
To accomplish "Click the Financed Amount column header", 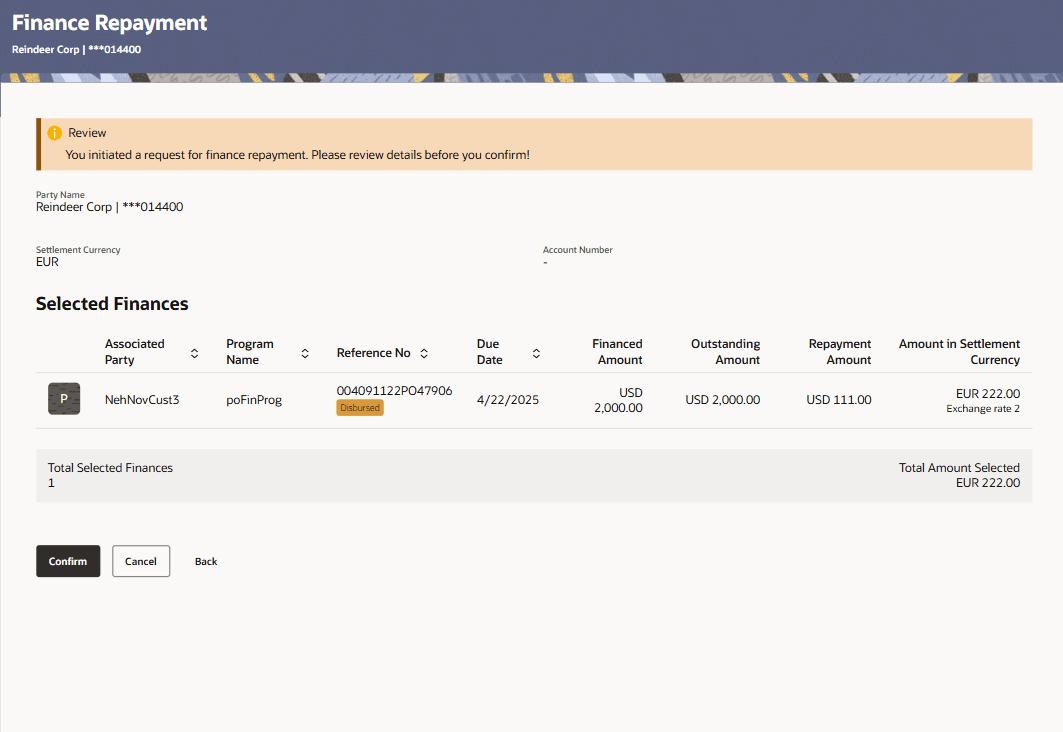I will 617,352.
